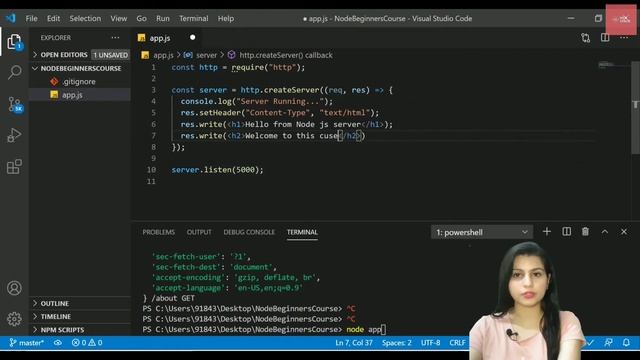
Task: Maximize the terminal panel size
Action: click(604, 232)
